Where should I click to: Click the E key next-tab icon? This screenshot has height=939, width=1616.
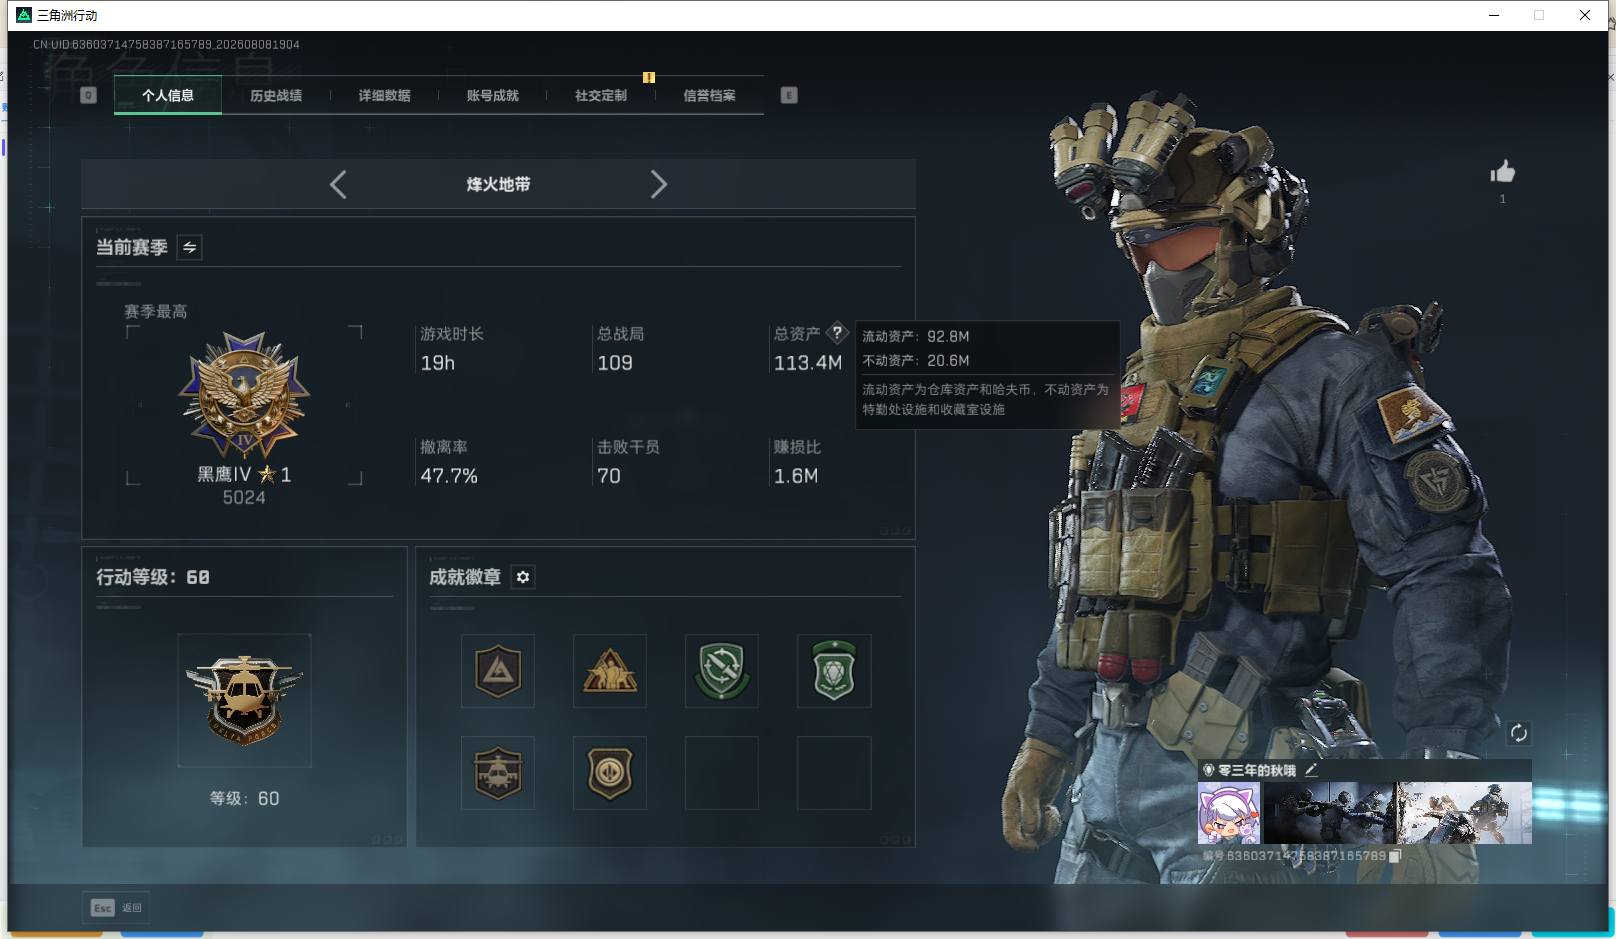pyautogui.click(x=789, y=95)
